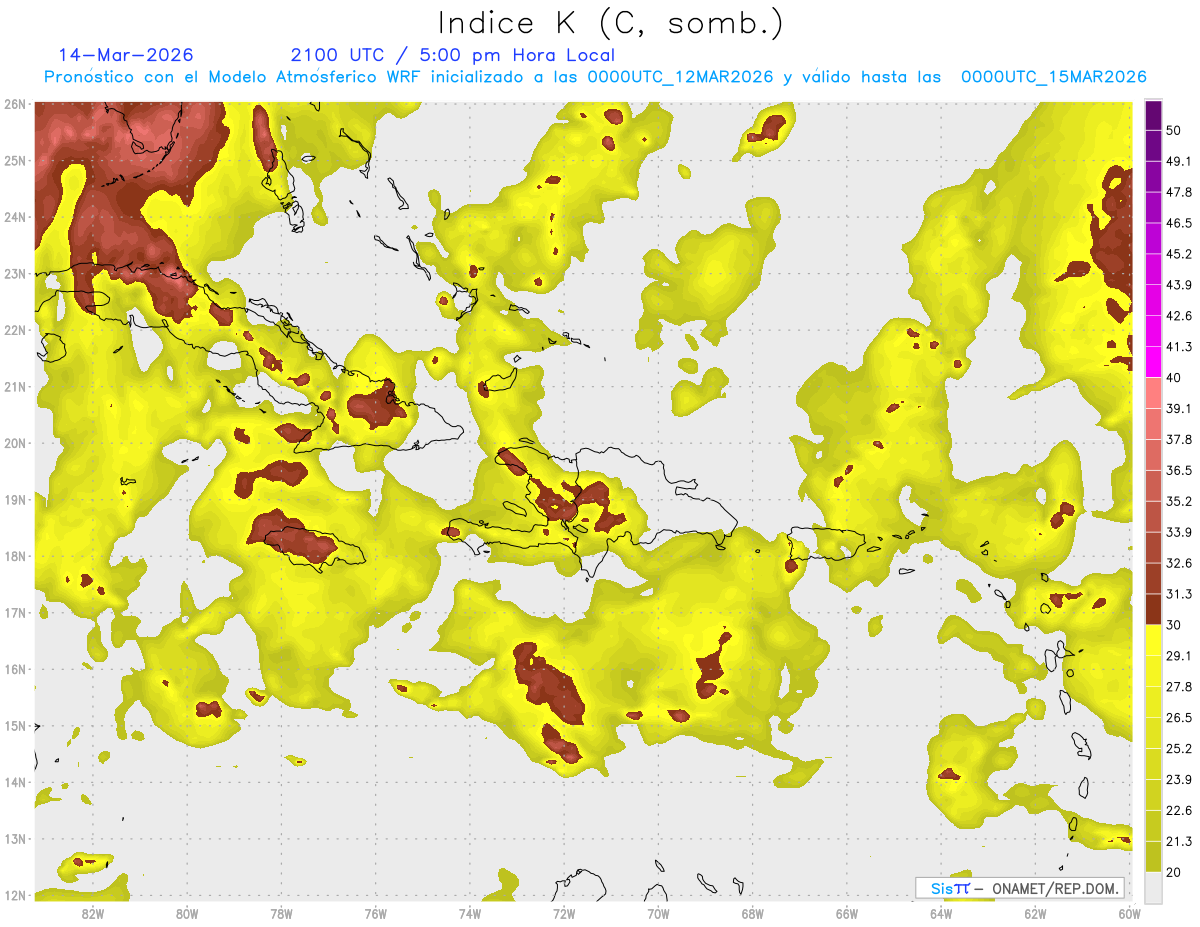Click the '46.5' value on the color scale

pyautogui.click(x=1179, y=223)
